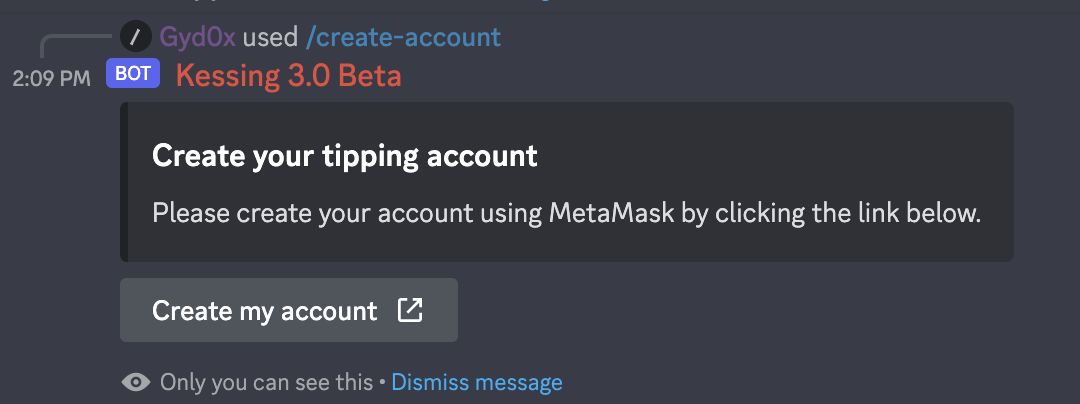
Task: Open the Kessing 3.0 Beta bot profile
Action: [288, 76]
